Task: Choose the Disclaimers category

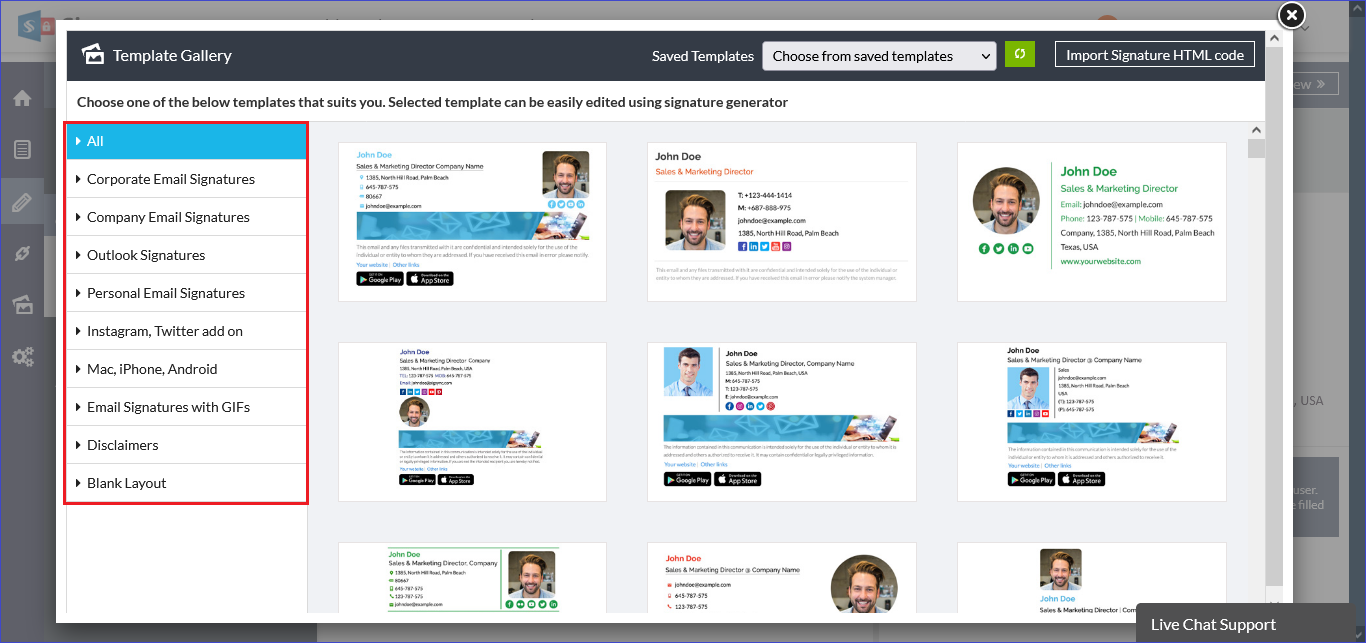Action: (122, 445)
